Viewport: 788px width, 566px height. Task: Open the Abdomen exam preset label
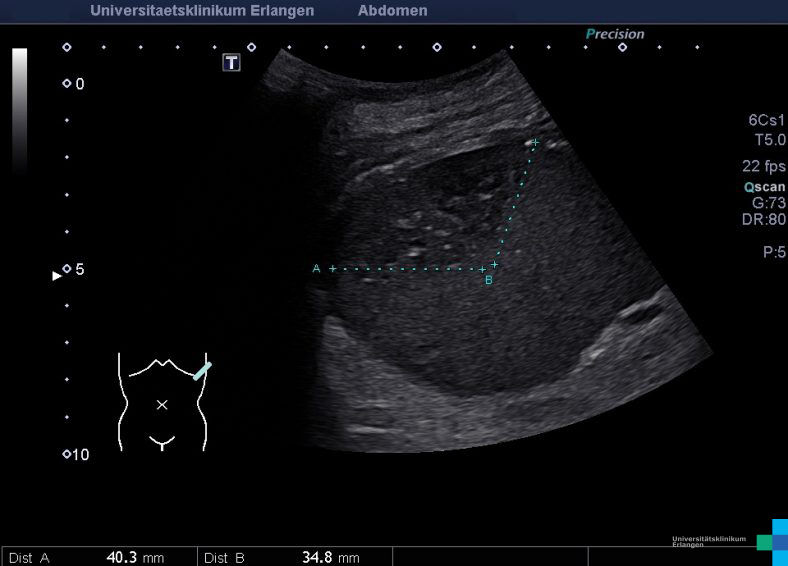tap(392, 11)
